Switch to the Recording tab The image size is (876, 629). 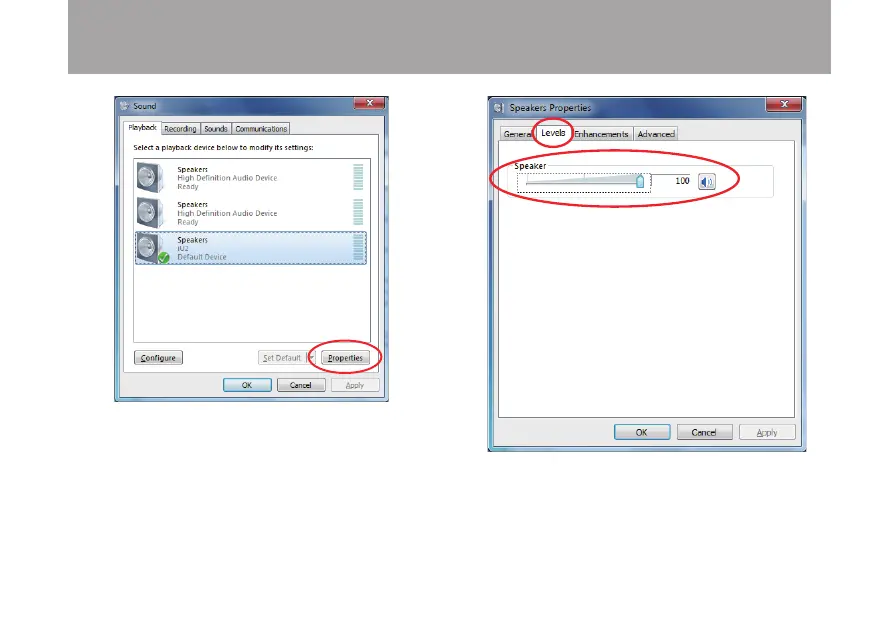pyautogui.click(x=180, y=128)
